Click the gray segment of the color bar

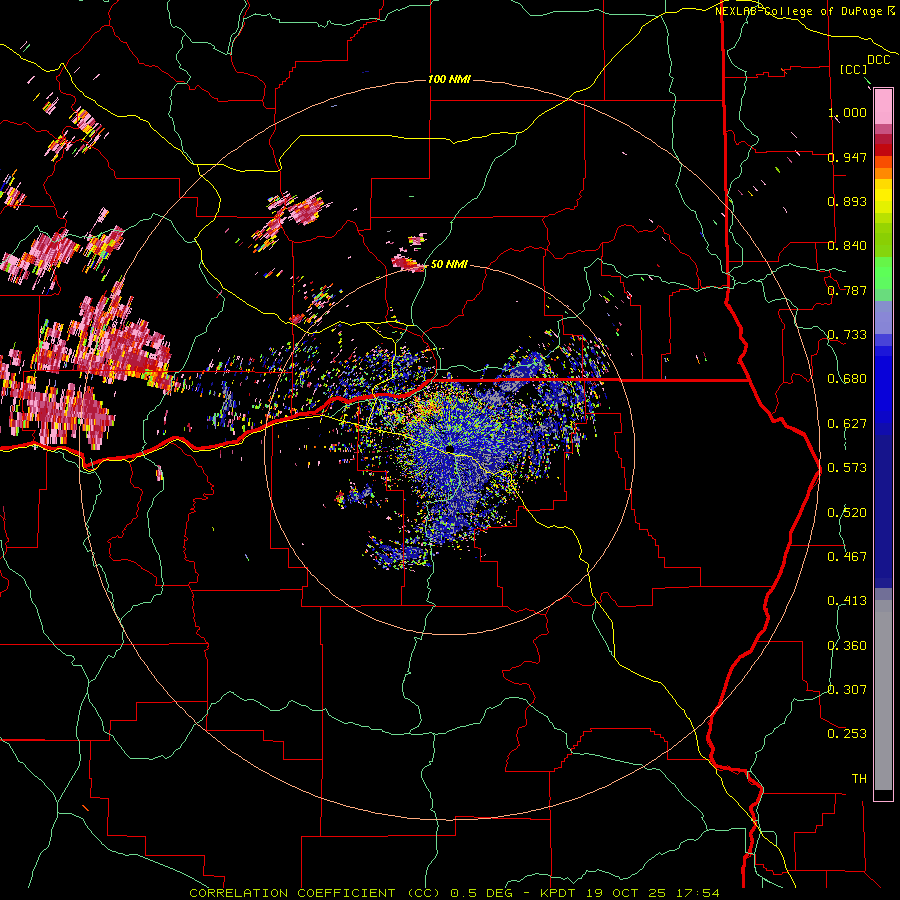click(x=883, y=695)
